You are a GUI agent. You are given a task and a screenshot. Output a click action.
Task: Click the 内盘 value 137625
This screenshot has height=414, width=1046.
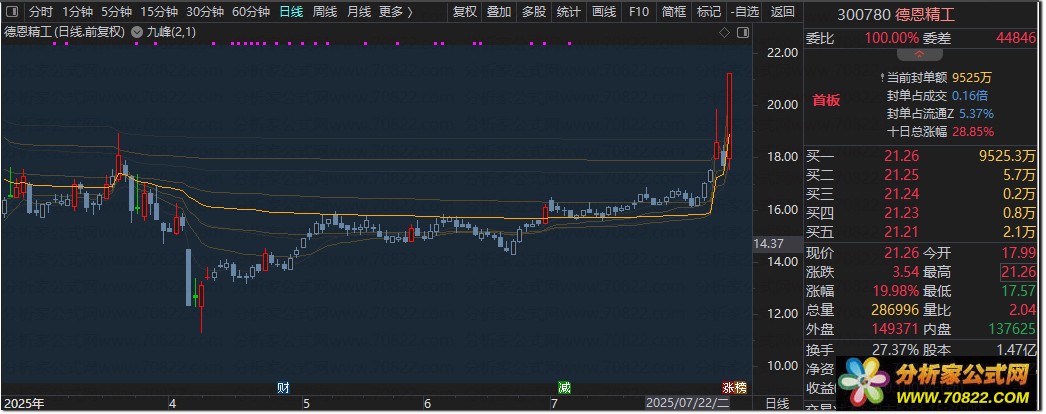click(x=1014, y=329)
